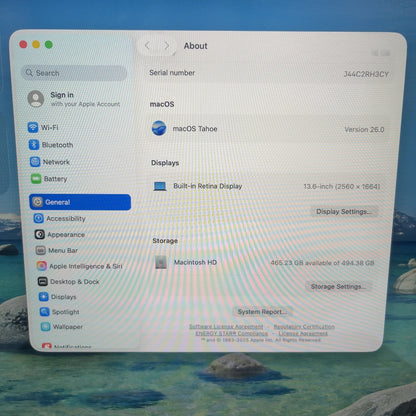Open Storage Settings button
The width and height of the screenshot is (416, 416).
pos(338,286)
